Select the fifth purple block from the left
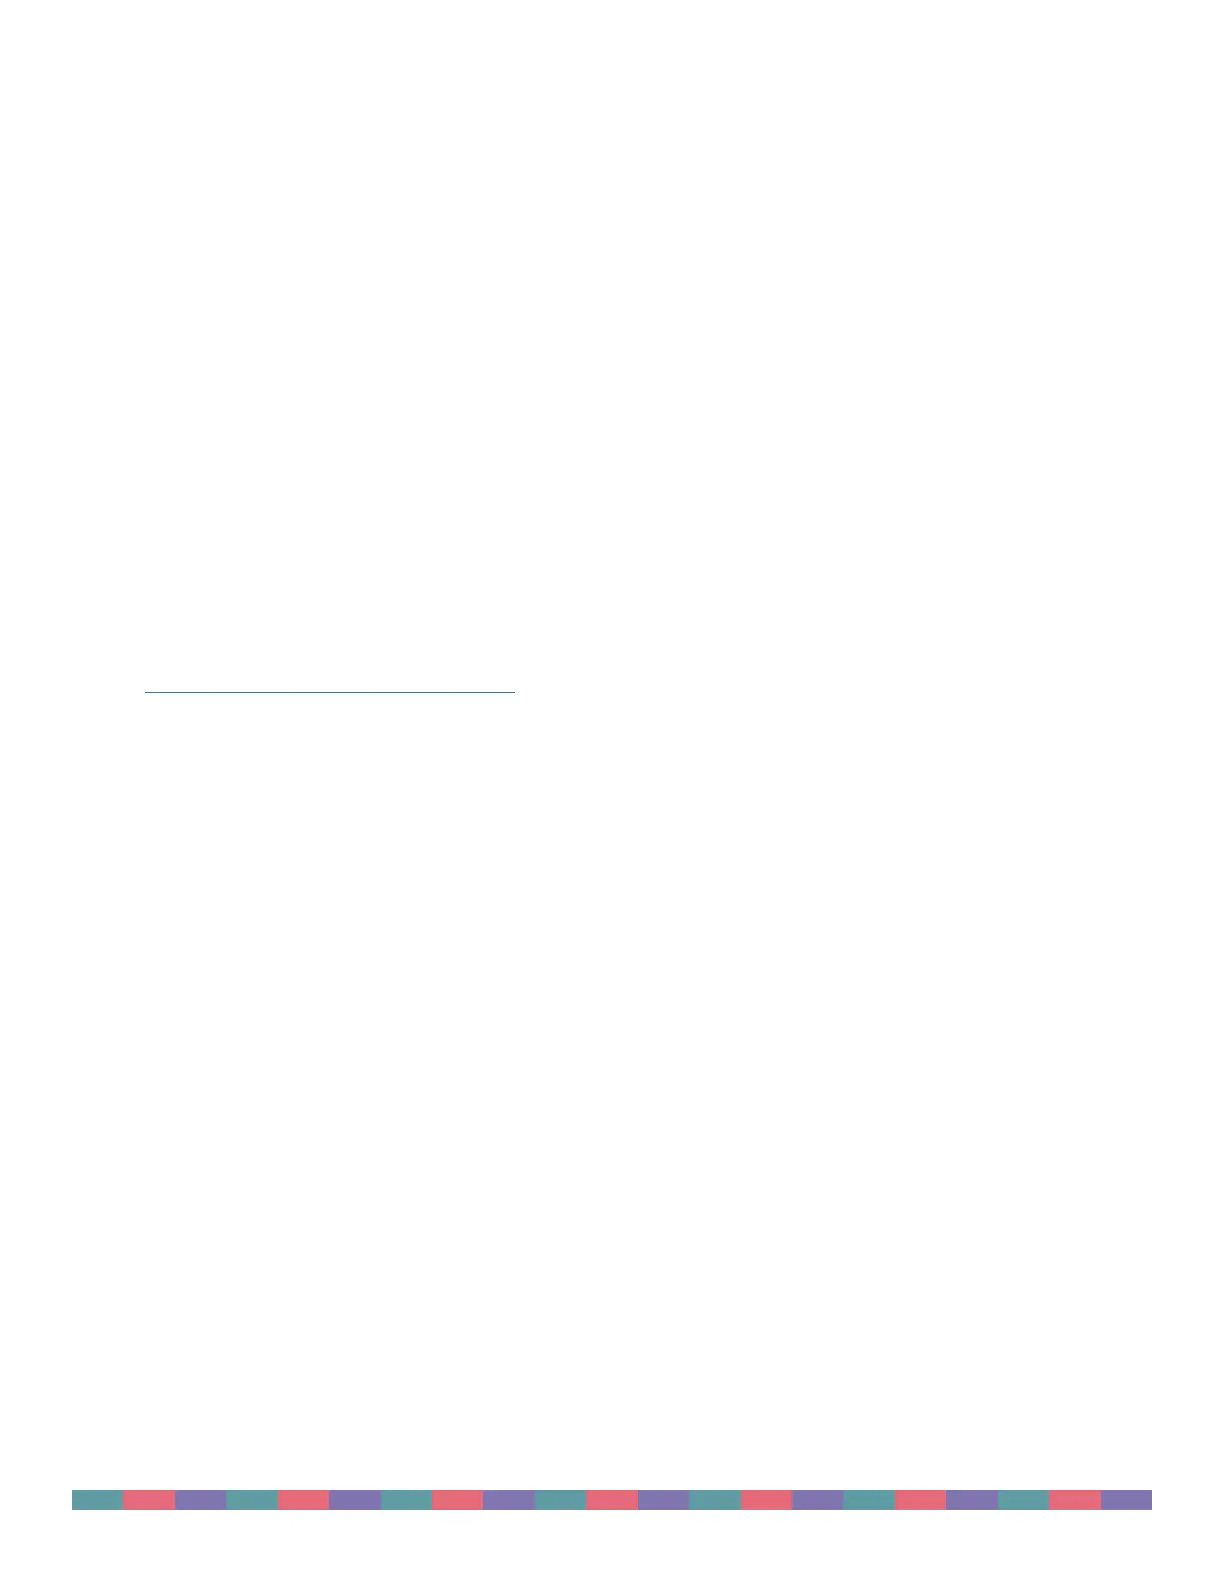 coord(818,1499)
